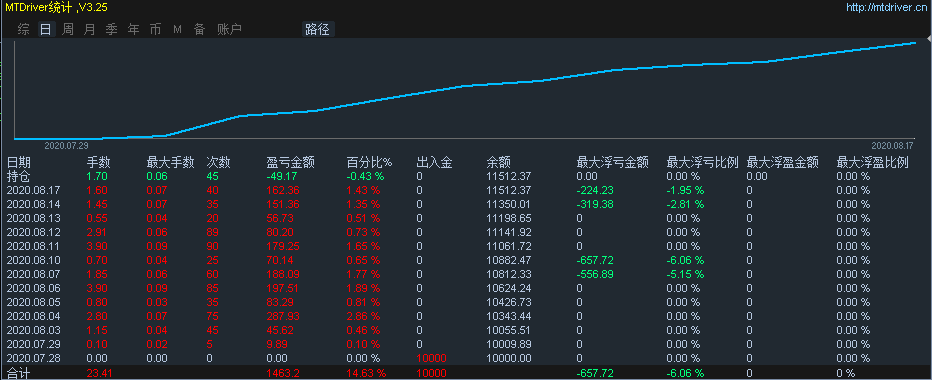Click the 2020.07.29 chart axis label
932x380 pixels.
67,145
